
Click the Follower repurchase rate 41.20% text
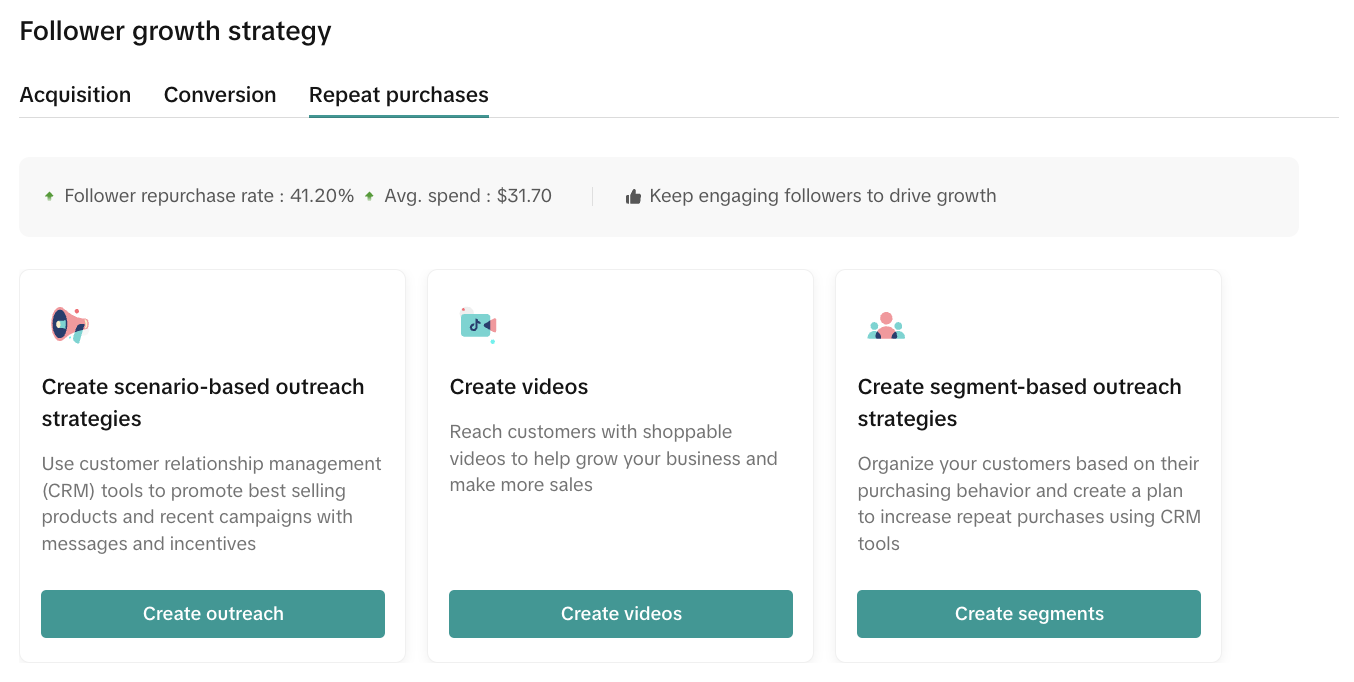(x=209, y=196)
